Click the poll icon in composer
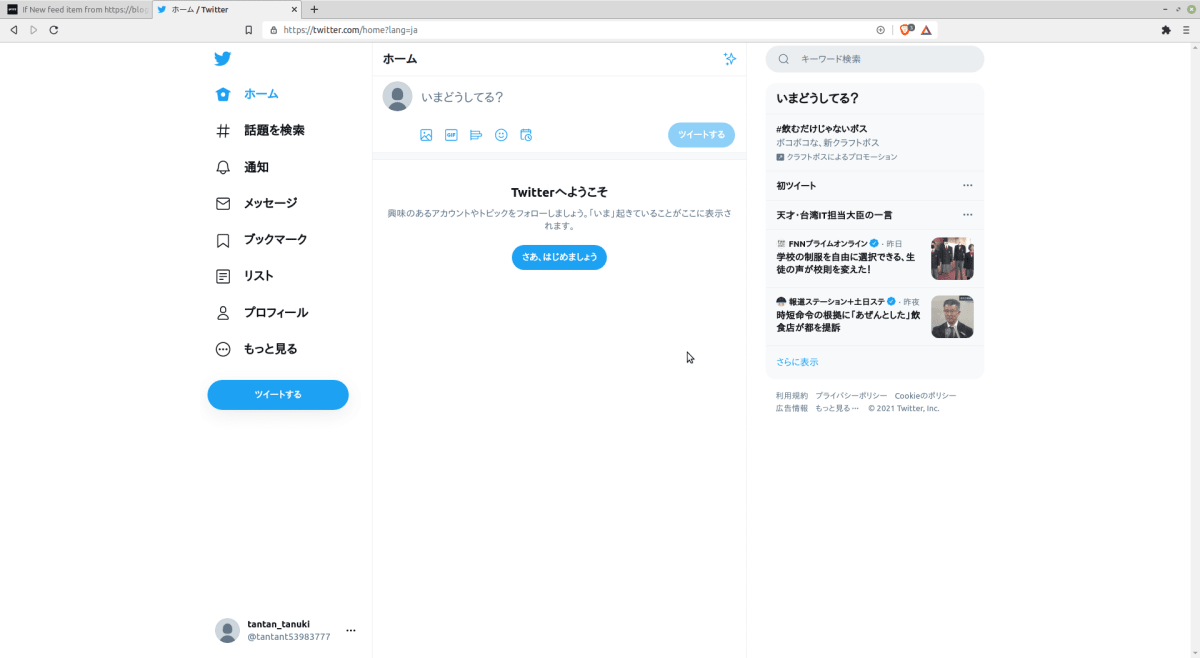 (x=476, y=135)
